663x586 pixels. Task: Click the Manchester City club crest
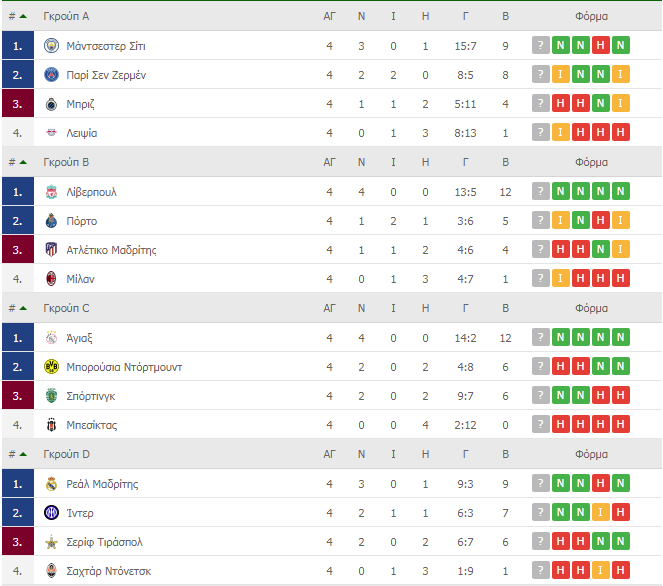click(x=52, y=46)
